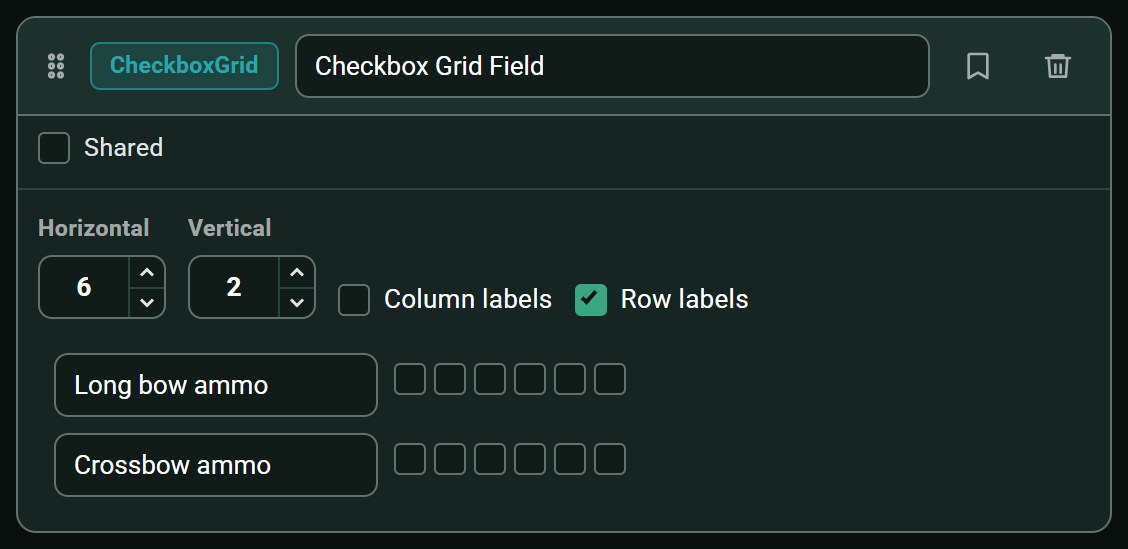Viewport: 1128px width, 549px height.
Task: Check fourth box in Long bow ammo row
Action: (529, 379)
